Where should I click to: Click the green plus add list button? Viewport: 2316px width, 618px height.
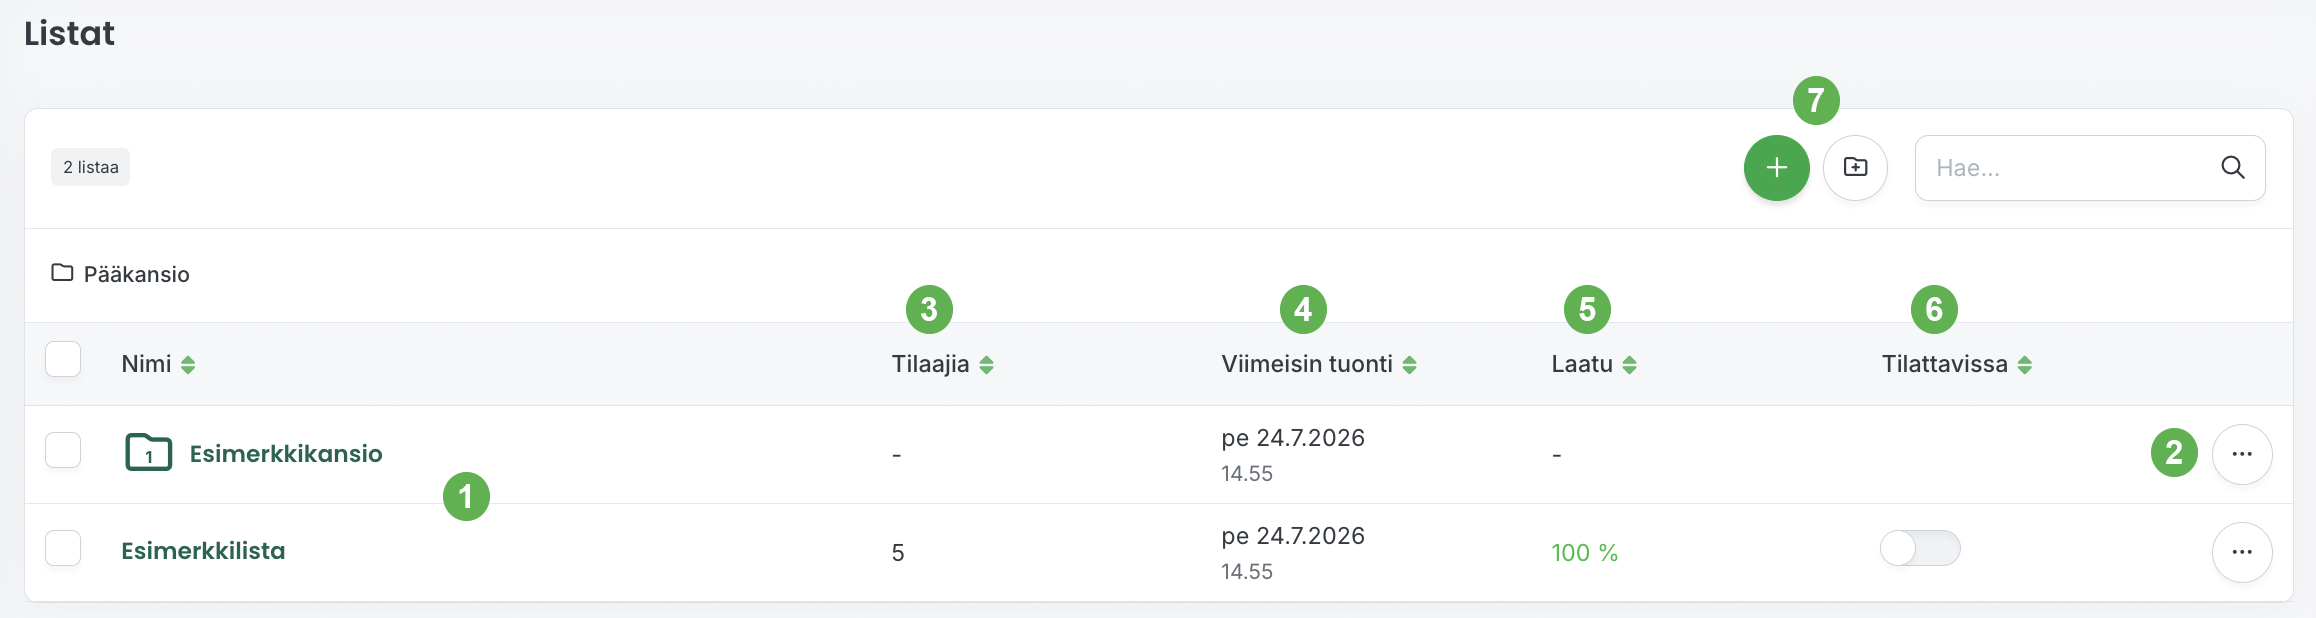click(x=1776, y=168)
